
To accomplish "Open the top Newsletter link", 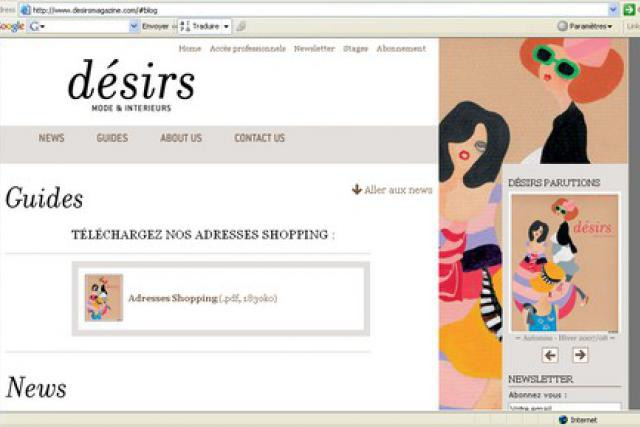I will pos(314,49).
